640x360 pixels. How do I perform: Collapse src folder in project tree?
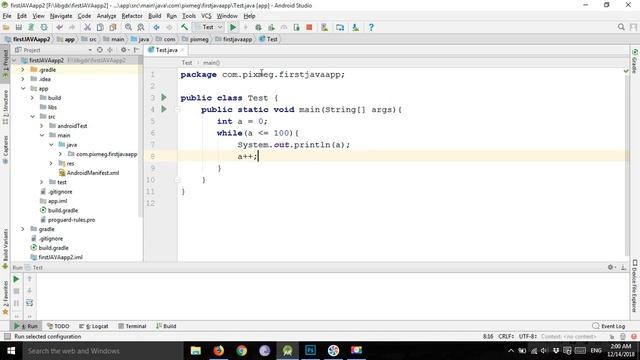[x=32, y=117]
